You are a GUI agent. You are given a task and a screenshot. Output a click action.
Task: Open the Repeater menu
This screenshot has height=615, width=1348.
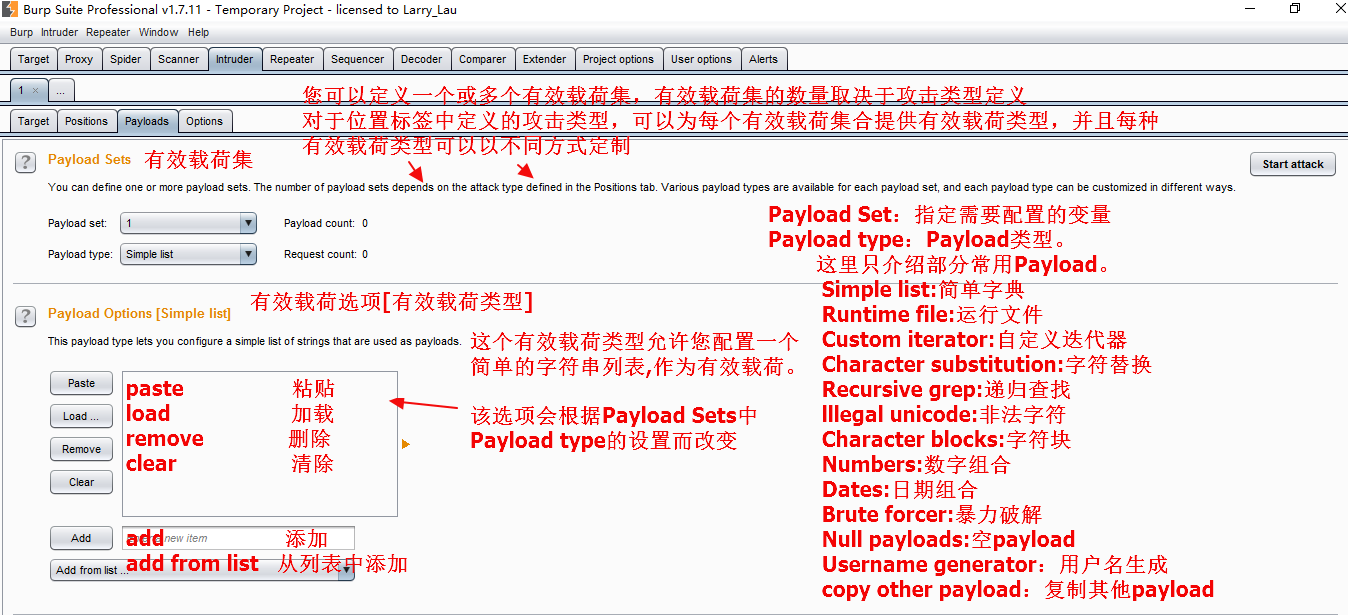pyautogui.click(x=108, y=32)
